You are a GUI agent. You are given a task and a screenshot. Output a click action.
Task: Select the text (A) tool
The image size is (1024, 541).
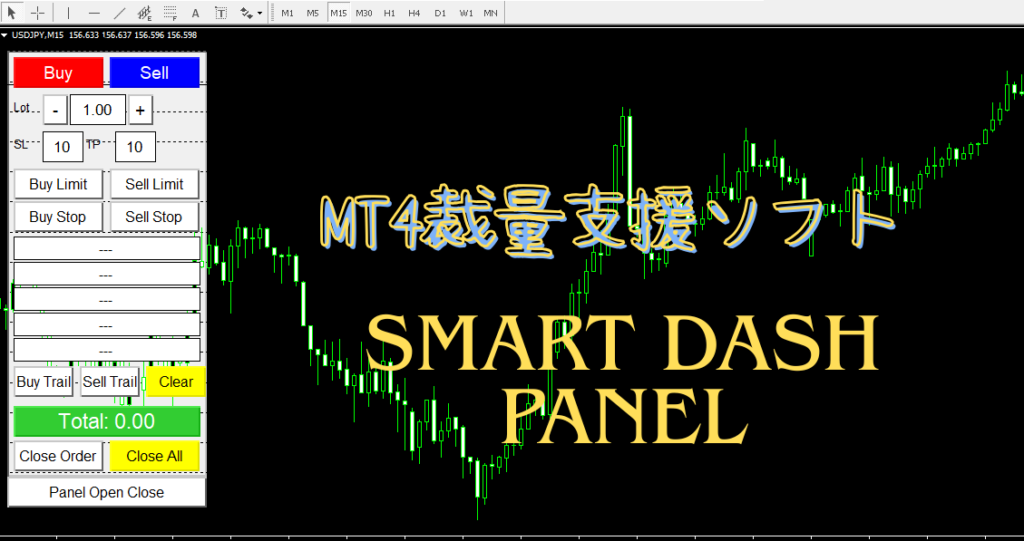[195, 13]
